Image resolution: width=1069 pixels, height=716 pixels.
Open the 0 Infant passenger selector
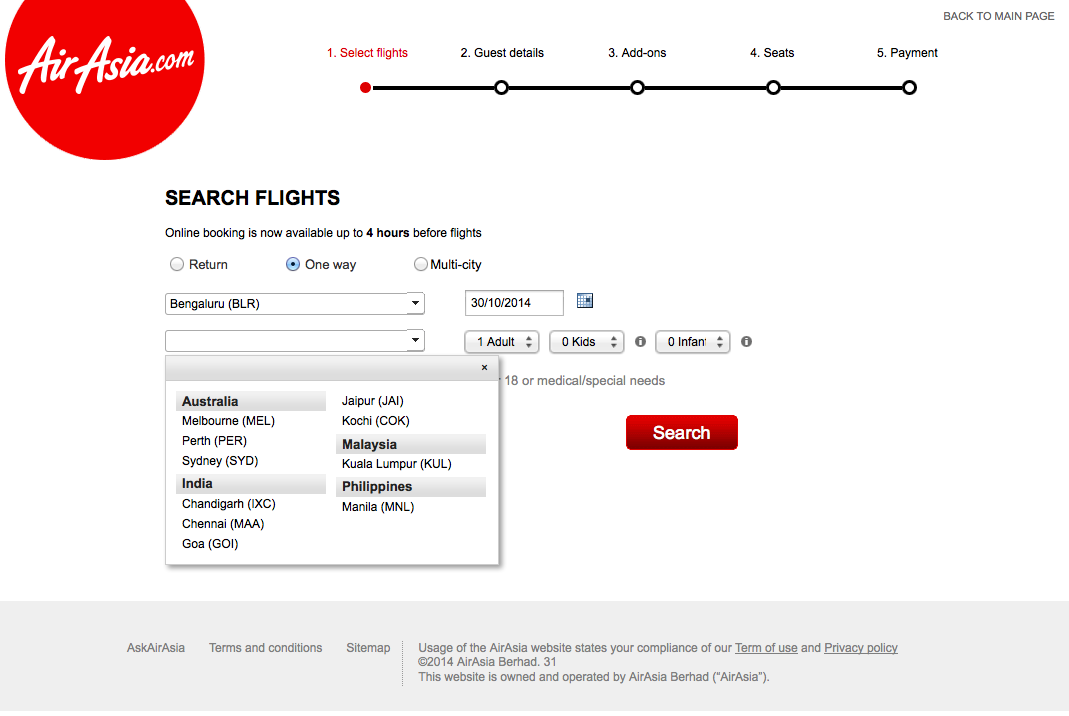[x=693, y=342]
